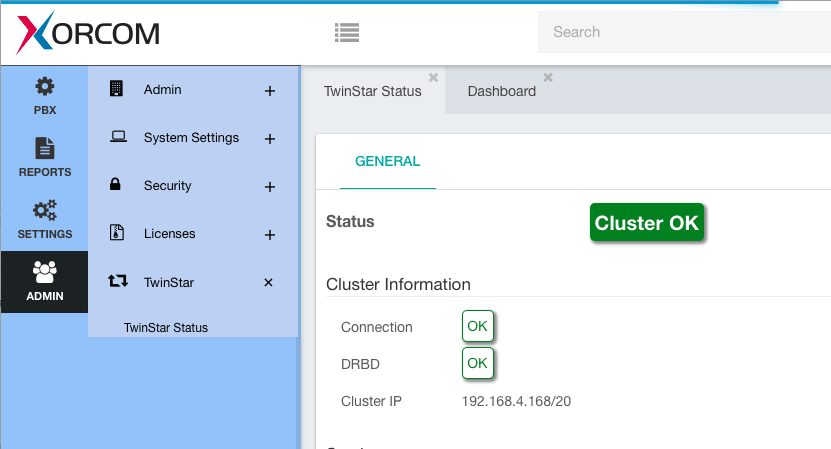Viewport: 831px width, 449px height.
Task: Click the TwinStar arrows icon
Action: 118,281
